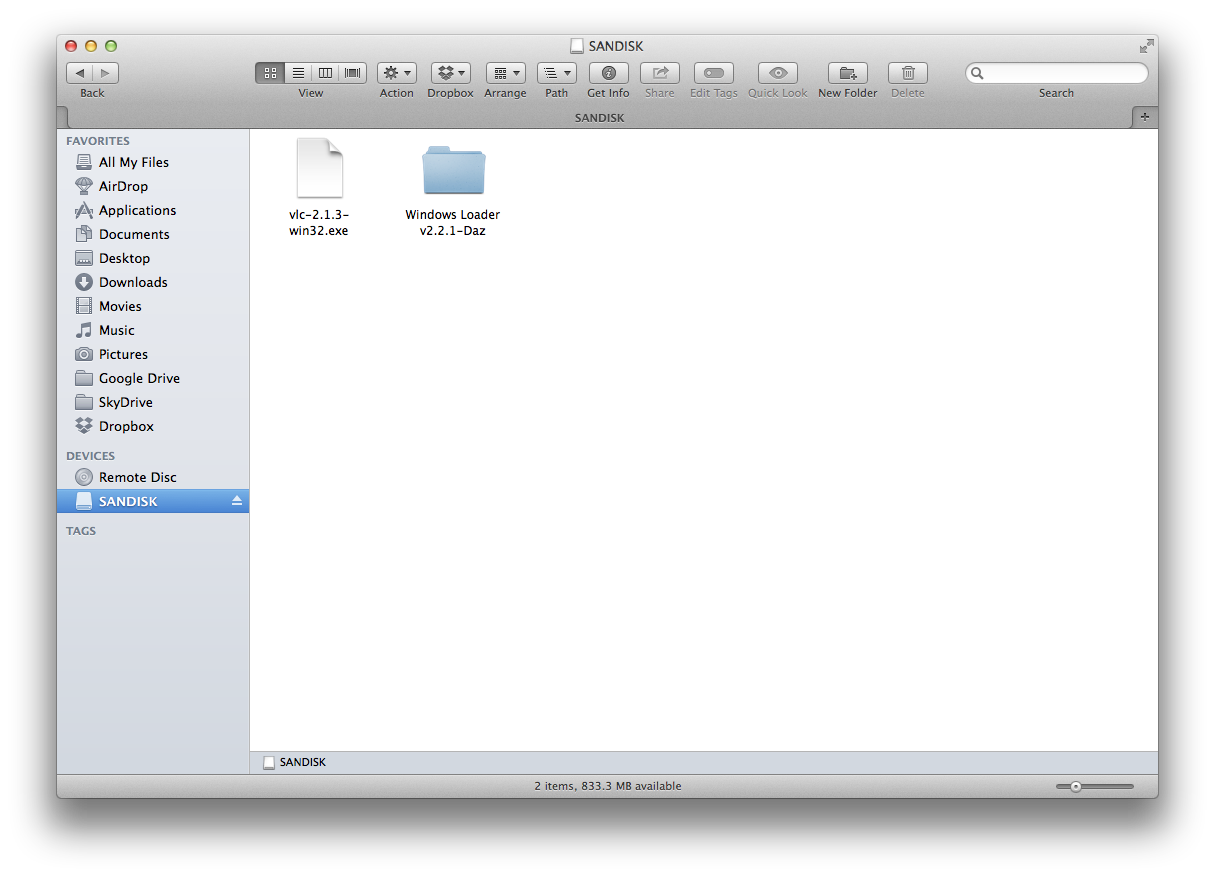This screenshot has height=877, width=1215.
Task: Click the DEVICES section header
Action: click(91, 456)
